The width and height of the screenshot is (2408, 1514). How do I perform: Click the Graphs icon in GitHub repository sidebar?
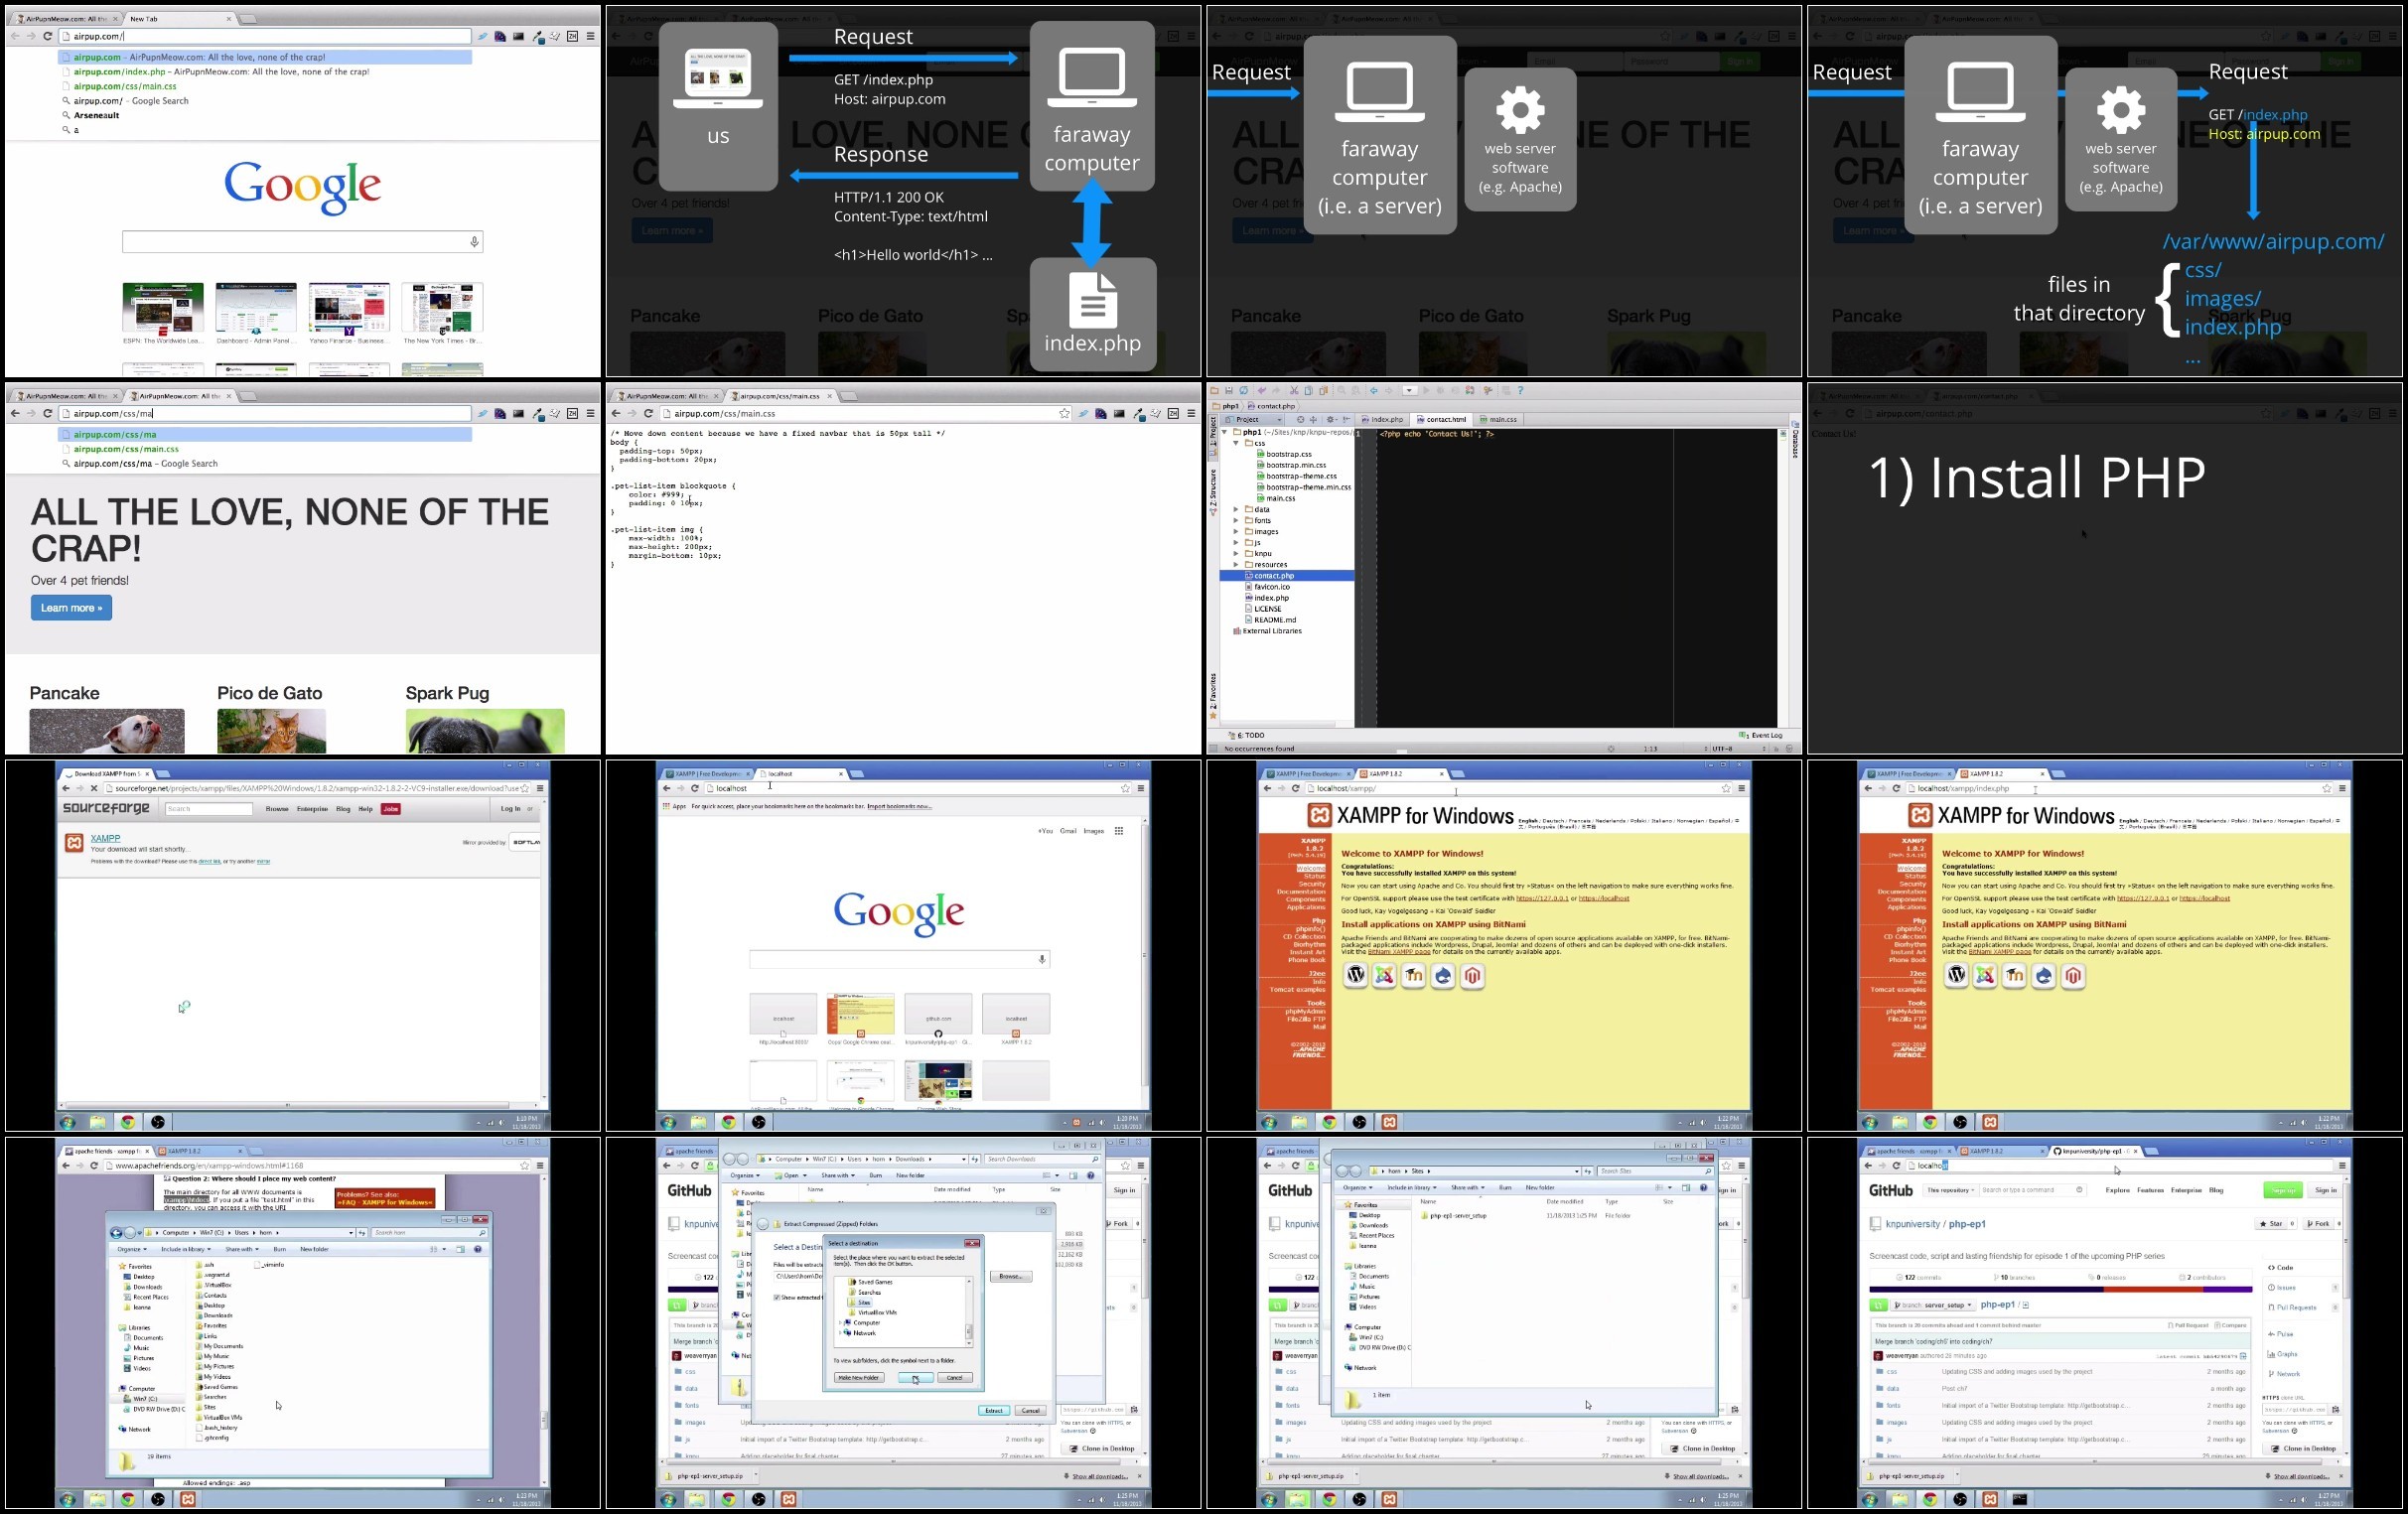coord(2271,1354)
